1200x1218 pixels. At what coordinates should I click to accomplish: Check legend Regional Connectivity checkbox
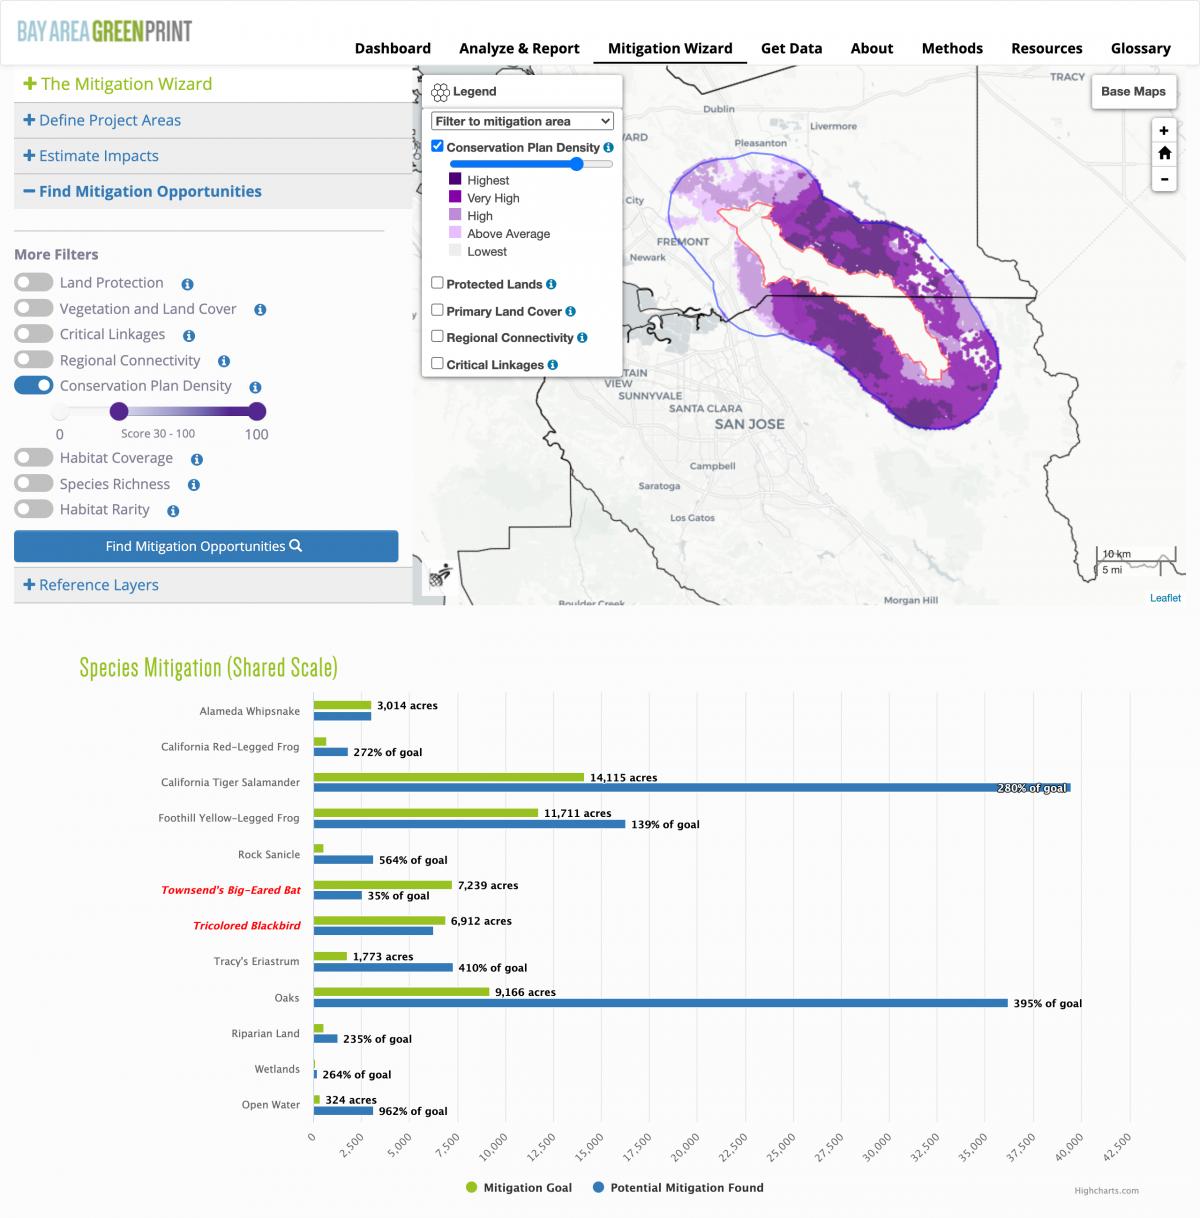tap(437, 336)
